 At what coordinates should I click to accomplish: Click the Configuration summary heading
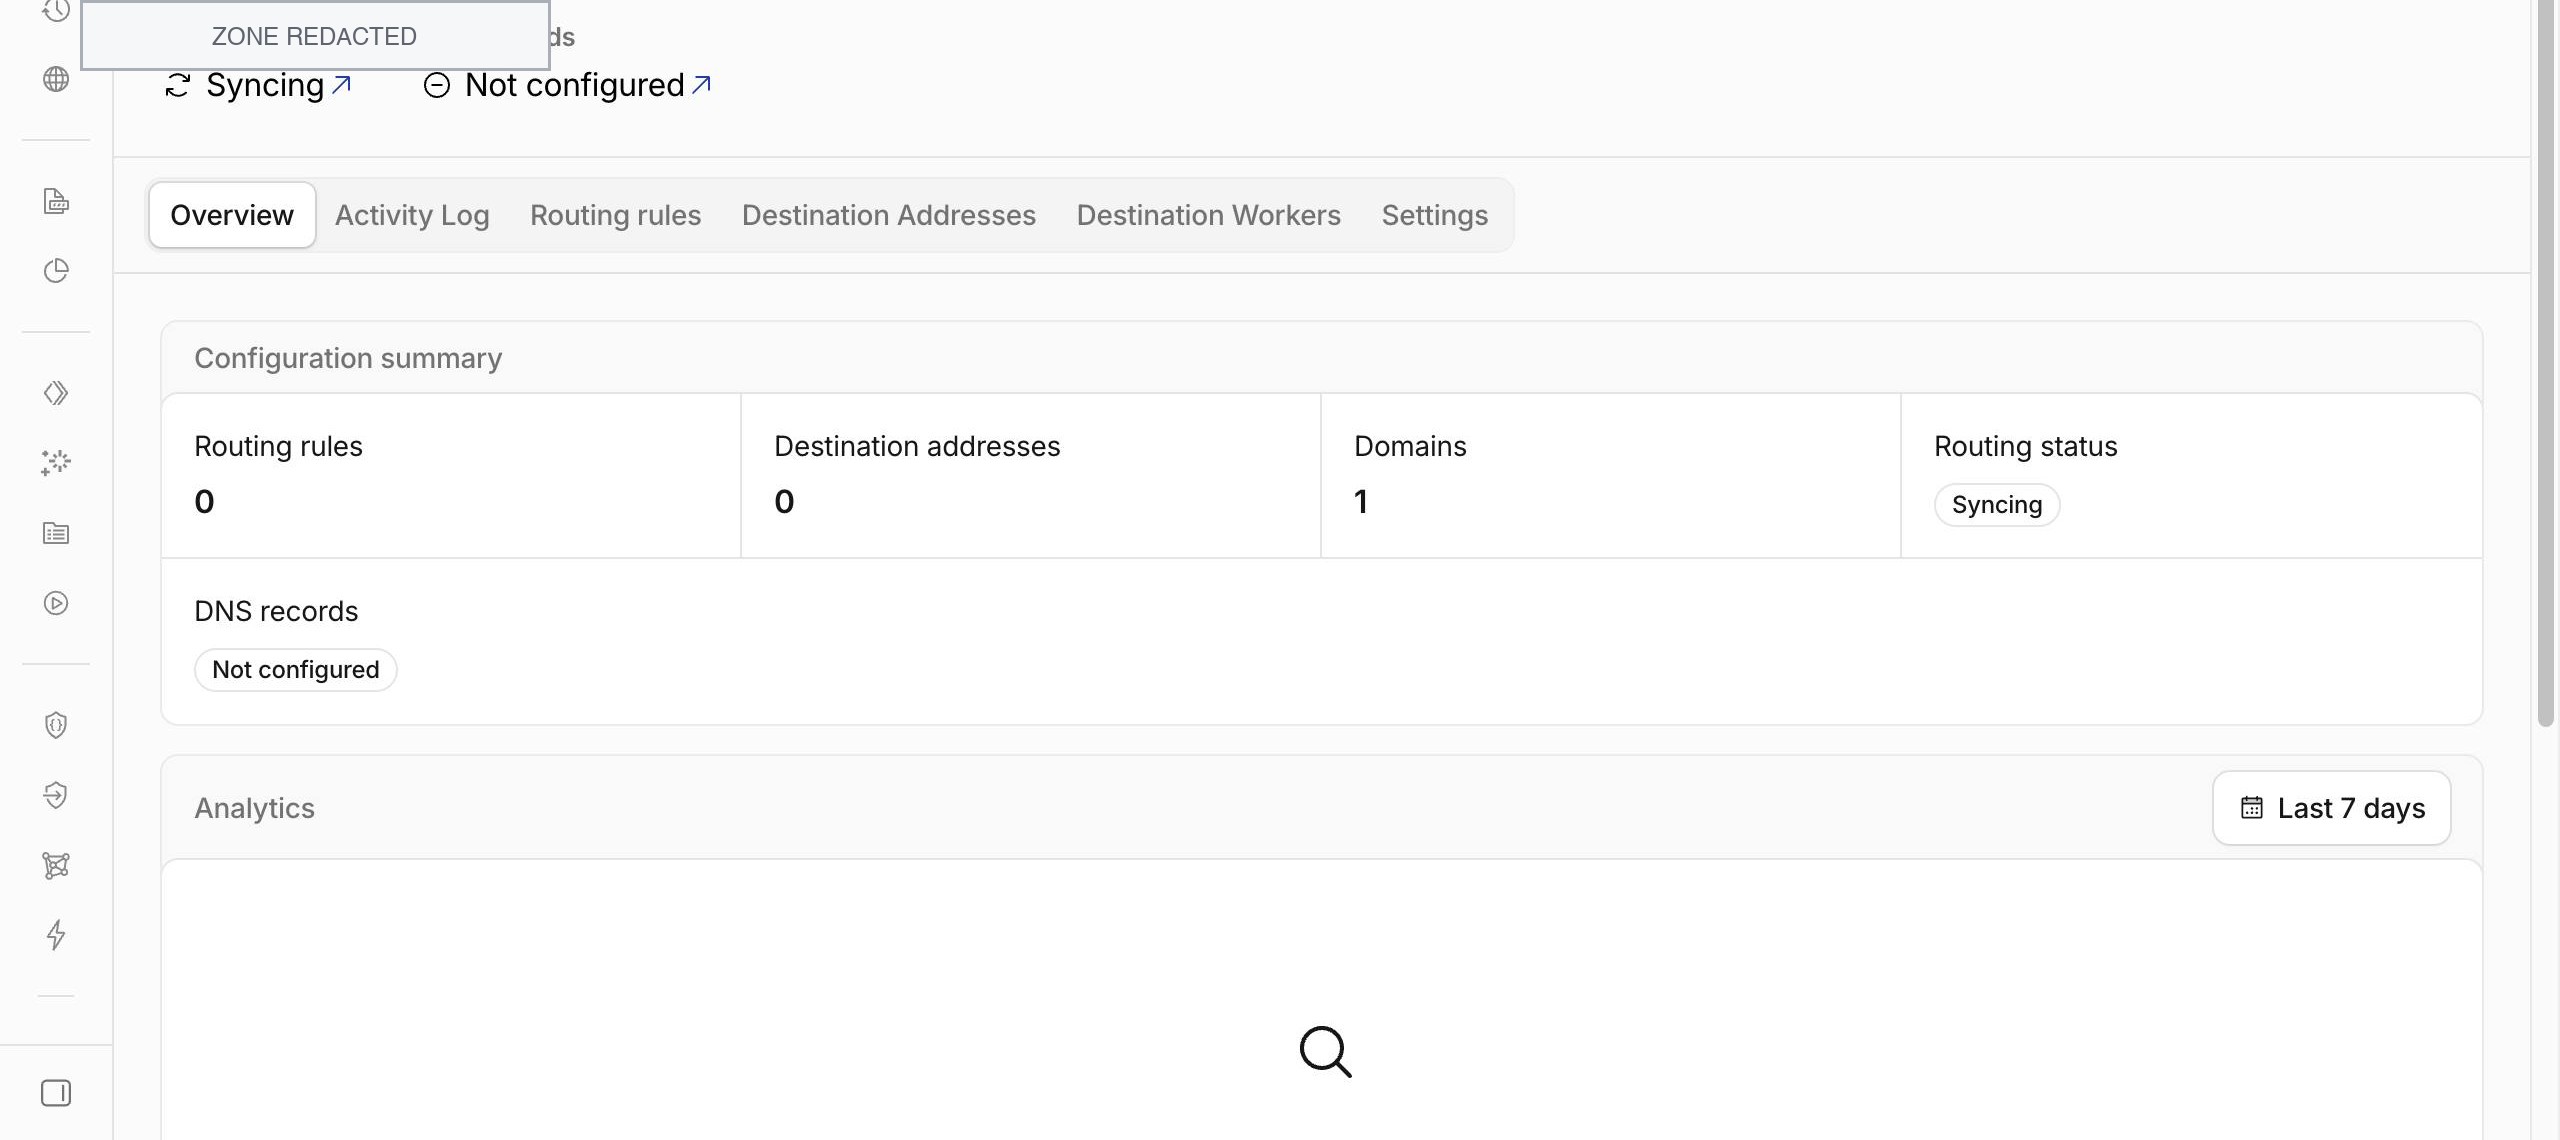[348, 358]
